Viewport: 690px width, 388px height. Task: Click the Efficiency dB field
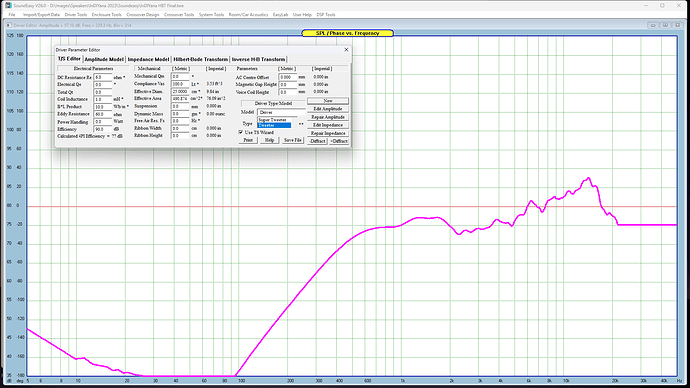(x=103, y=129)
